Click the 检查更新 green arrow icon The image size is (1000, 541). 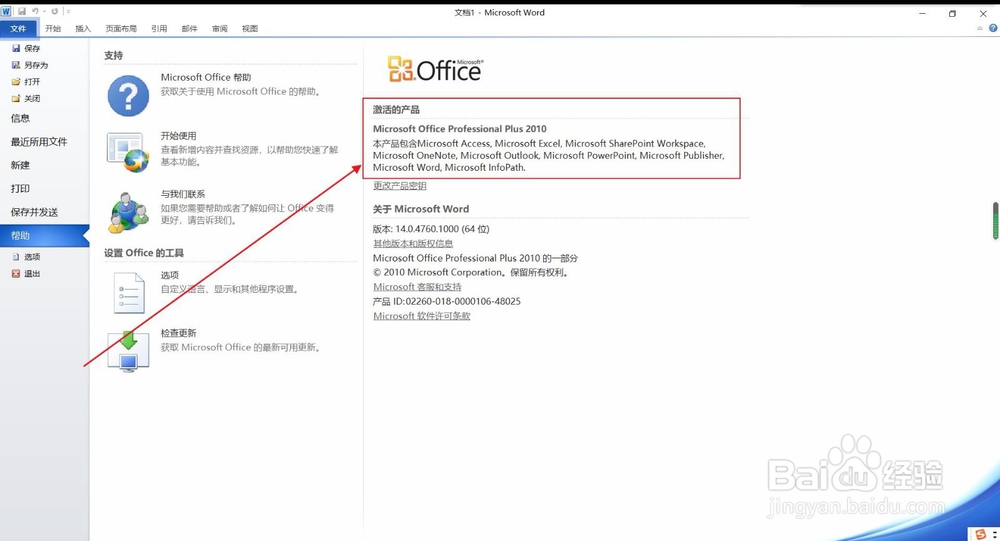pyautogui.click(x=128, y=350)
